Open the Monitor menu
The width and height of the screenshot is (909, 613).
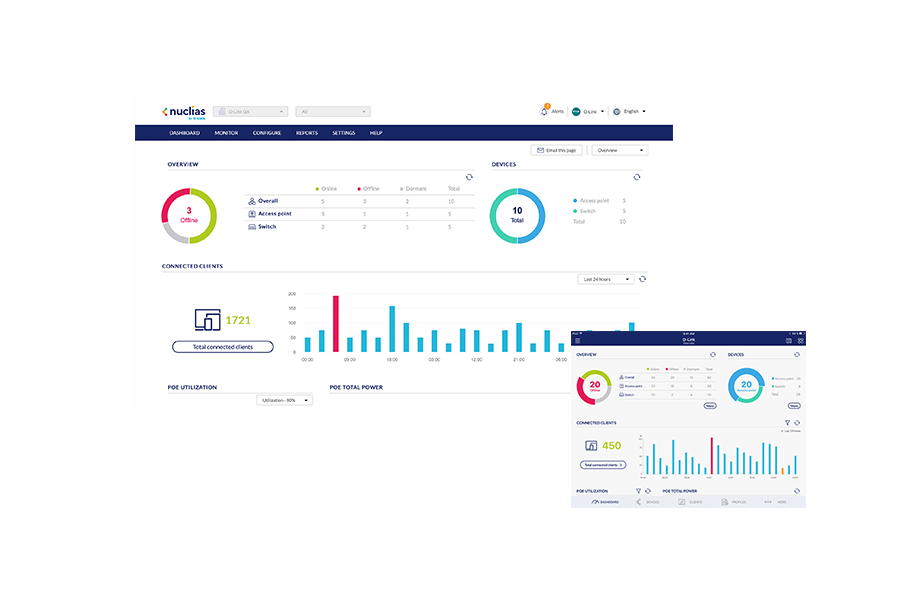(226, 133)
